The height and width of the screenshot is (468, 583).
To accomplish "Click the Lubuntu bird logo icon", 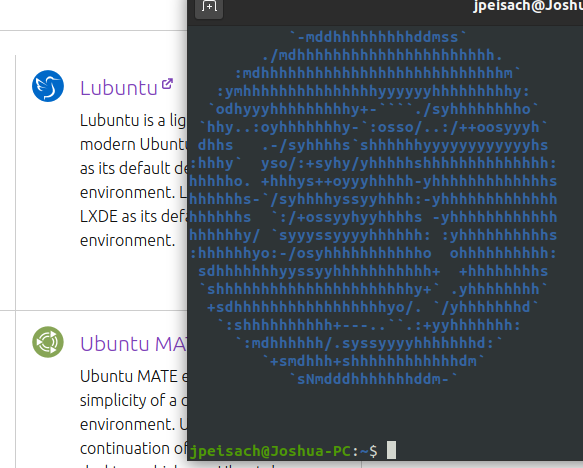I will 48,86.
